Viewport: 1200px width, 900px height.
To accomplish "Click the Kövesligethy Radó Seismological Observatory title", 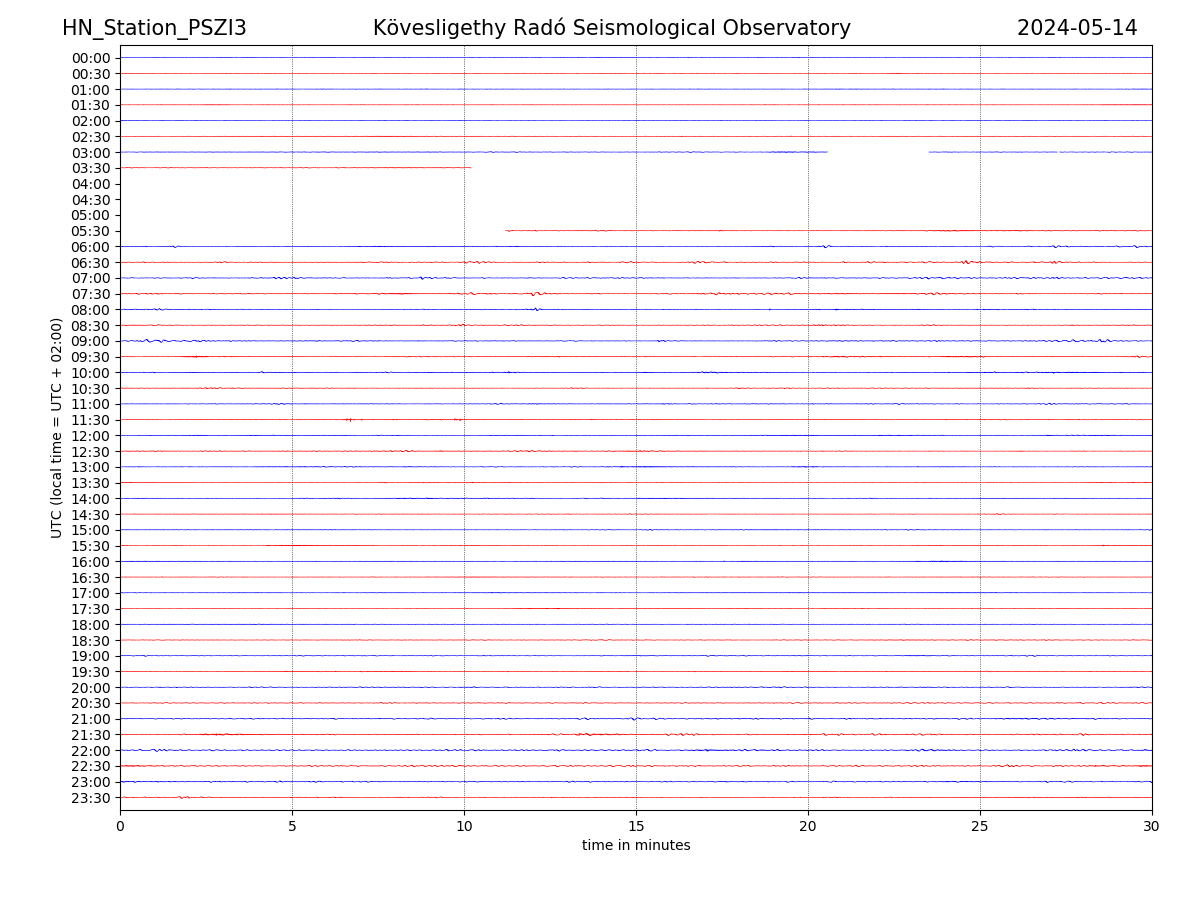I will [611, 28].
